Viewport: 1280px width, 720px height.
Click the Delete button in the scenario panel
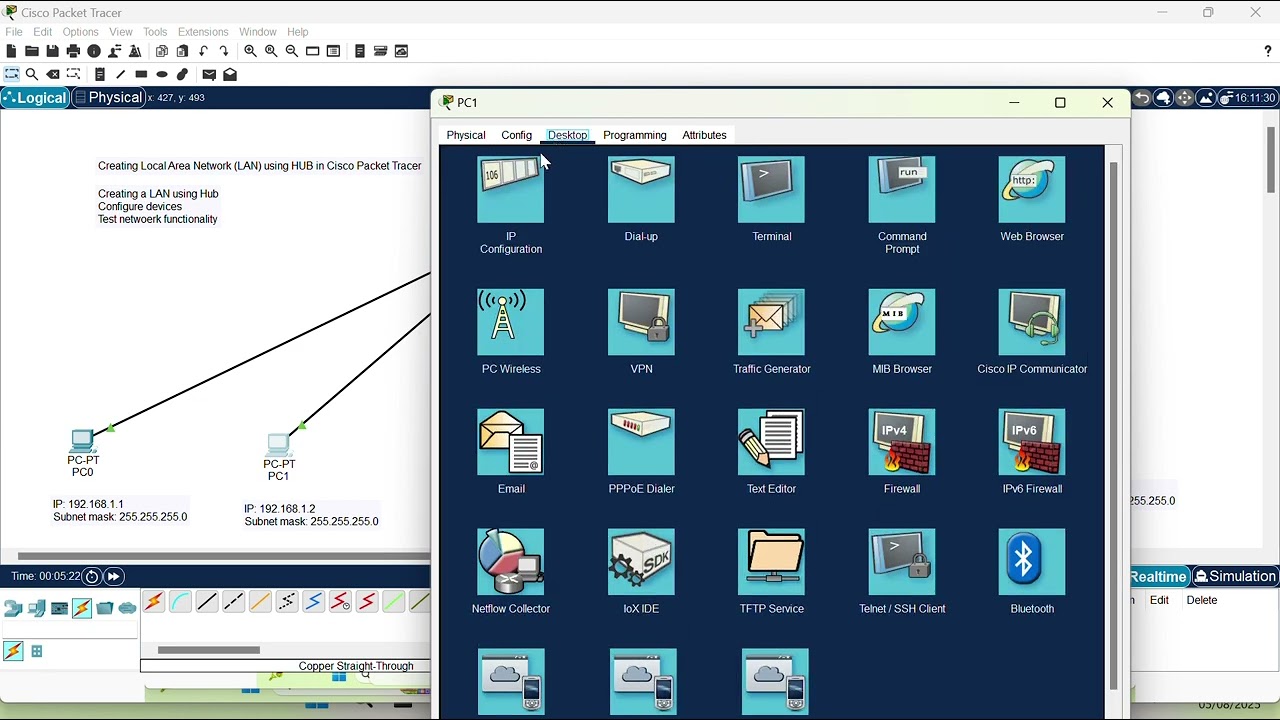coord(1201,600)
